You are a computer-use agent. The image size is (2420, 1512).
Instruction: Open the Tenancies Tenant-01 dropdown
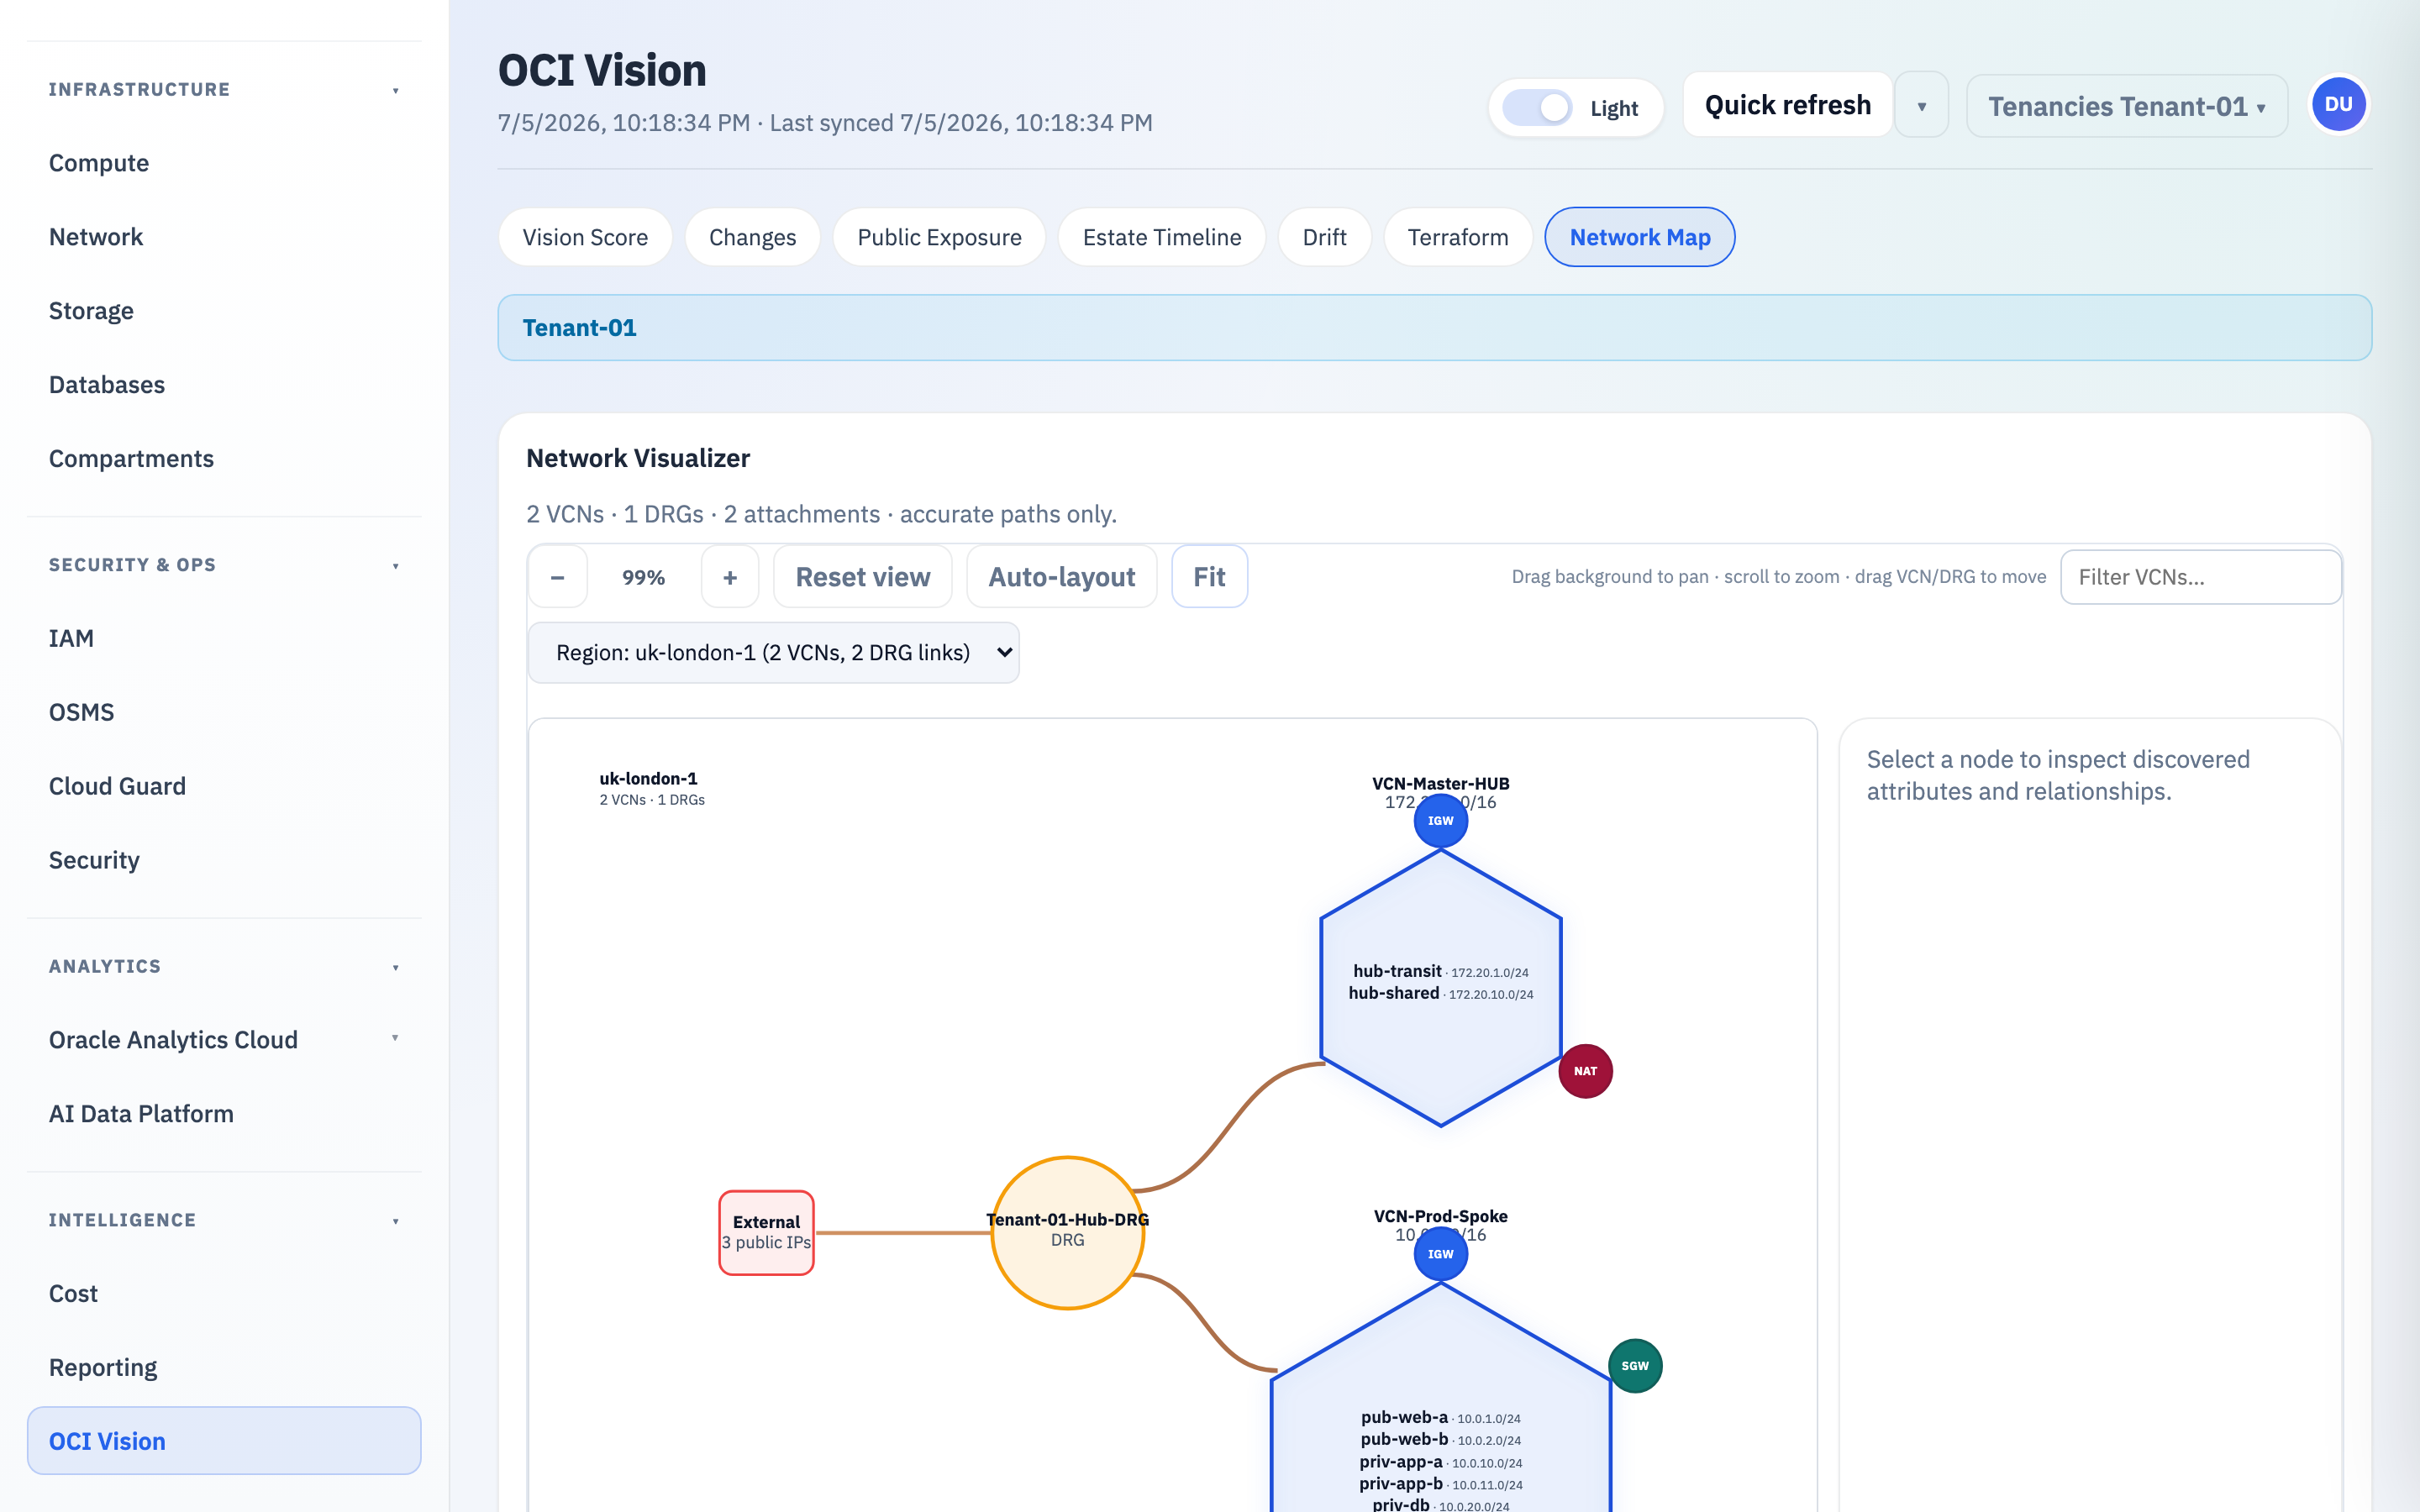pos(2127,106)
